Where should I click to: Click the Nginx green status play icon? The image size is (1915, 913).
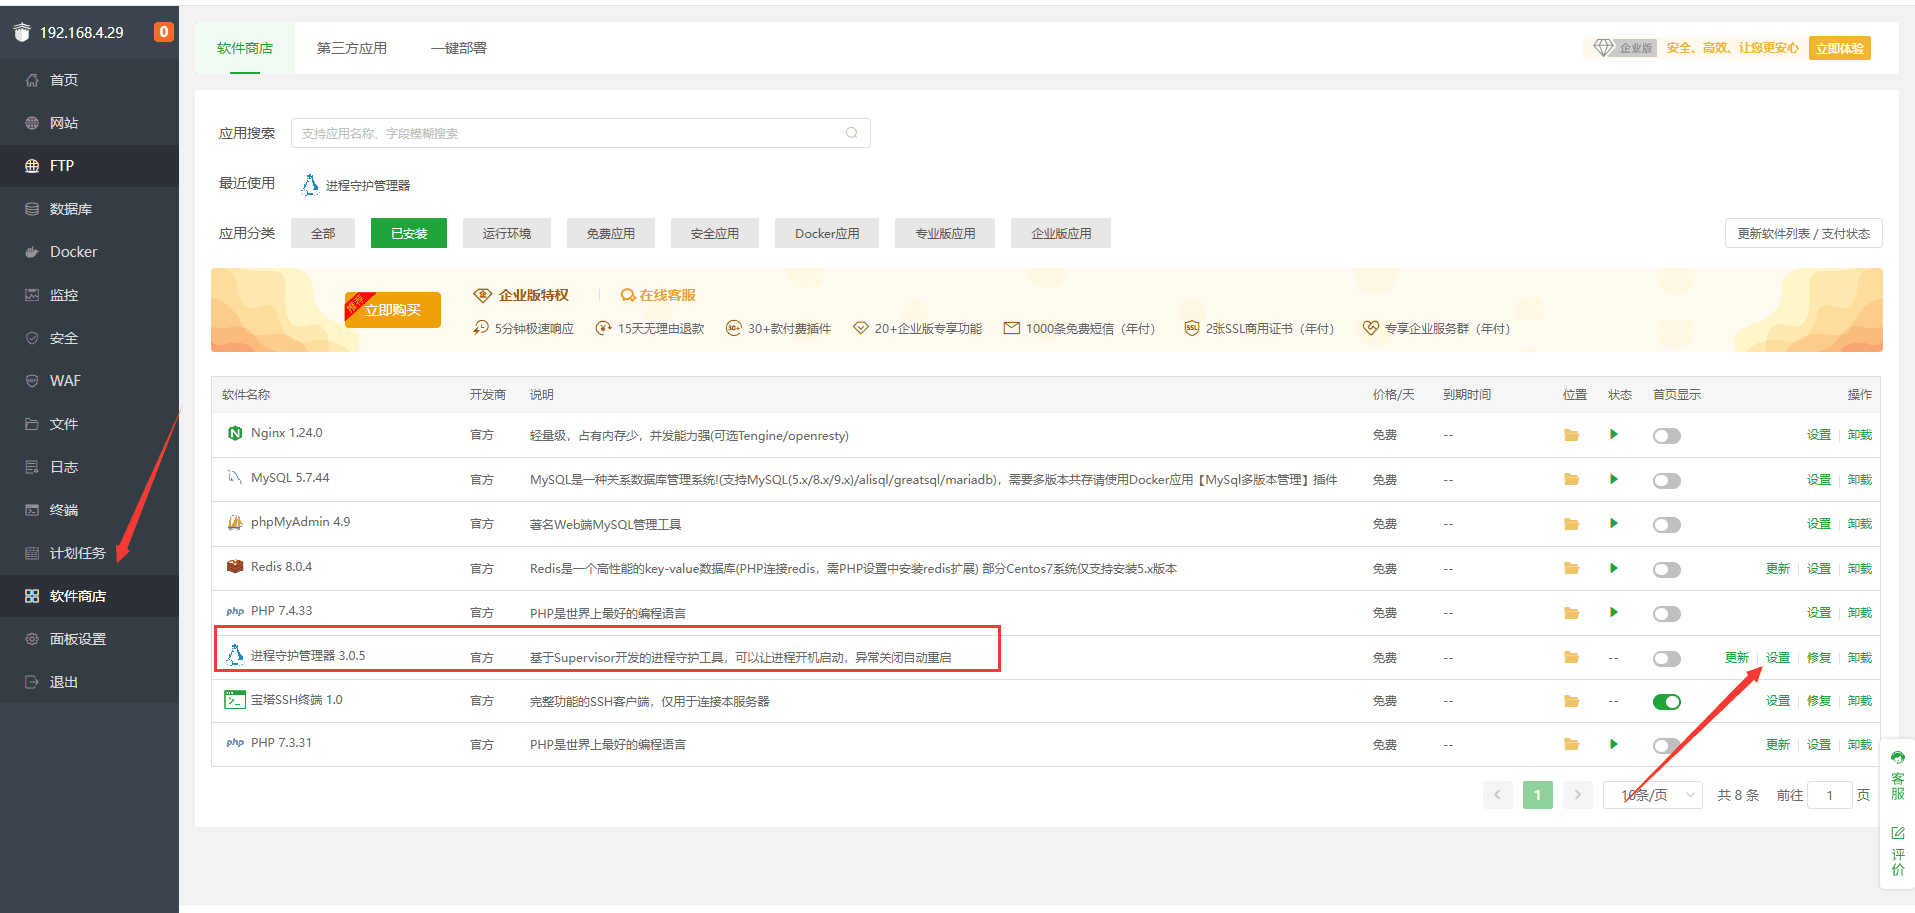(1613, 434)
